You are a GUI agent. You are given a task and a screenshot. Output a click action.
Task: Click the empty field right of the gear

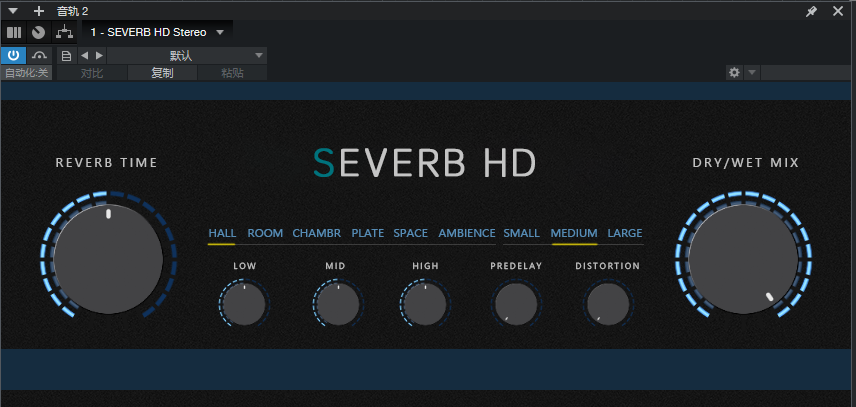(x=806, y=73)
